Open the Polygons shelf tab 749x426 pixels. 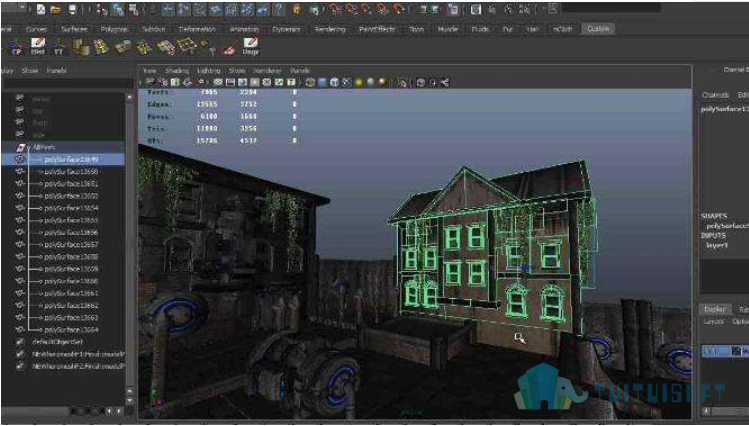(115, 29)
